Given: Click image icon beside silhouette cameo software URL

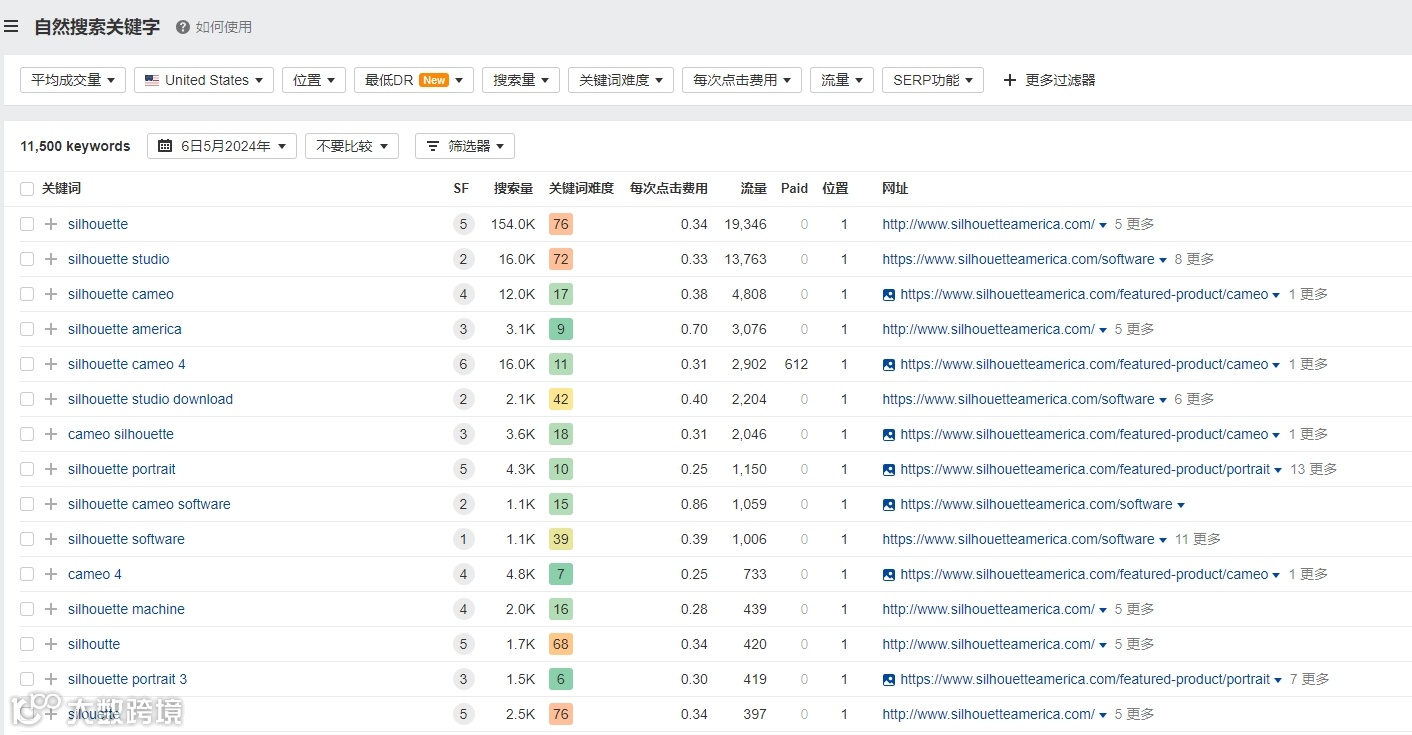Looking at the screenshot, I should 889,504.
